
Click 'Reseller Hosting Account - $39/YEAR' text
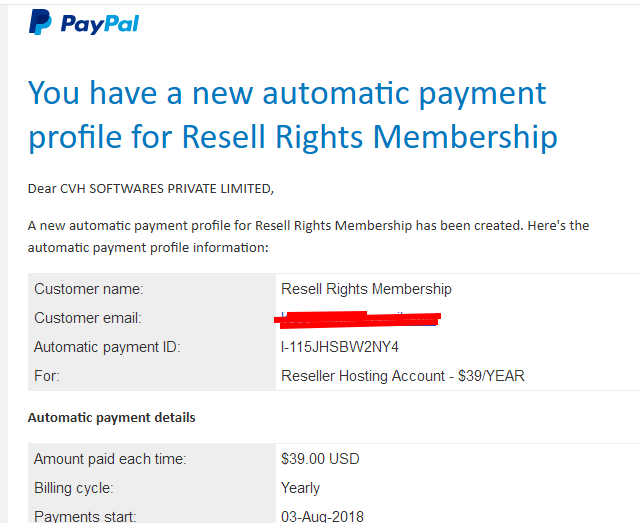403,376
